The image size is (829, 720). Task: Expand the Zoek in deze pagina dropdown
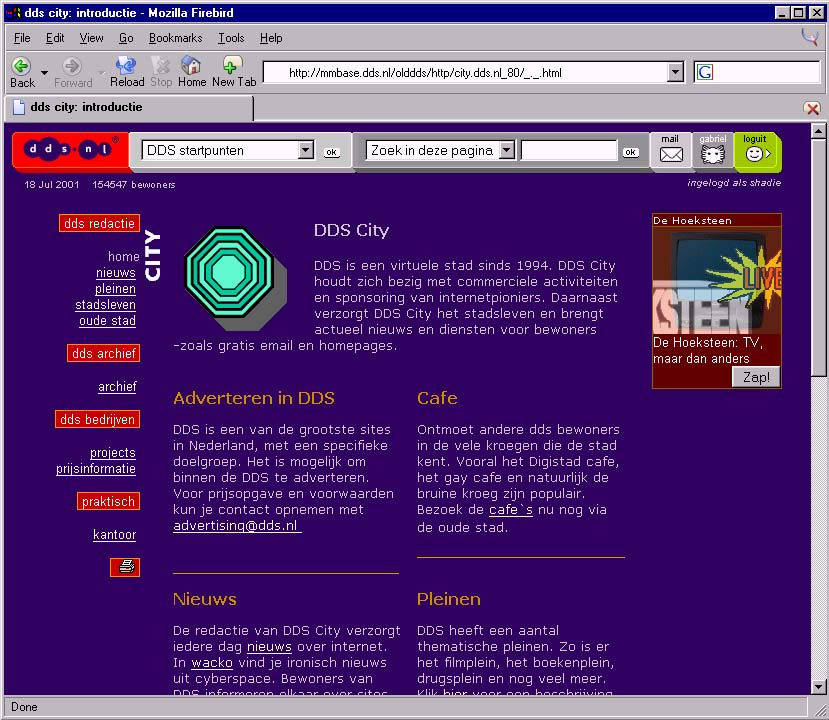(506, 150)
